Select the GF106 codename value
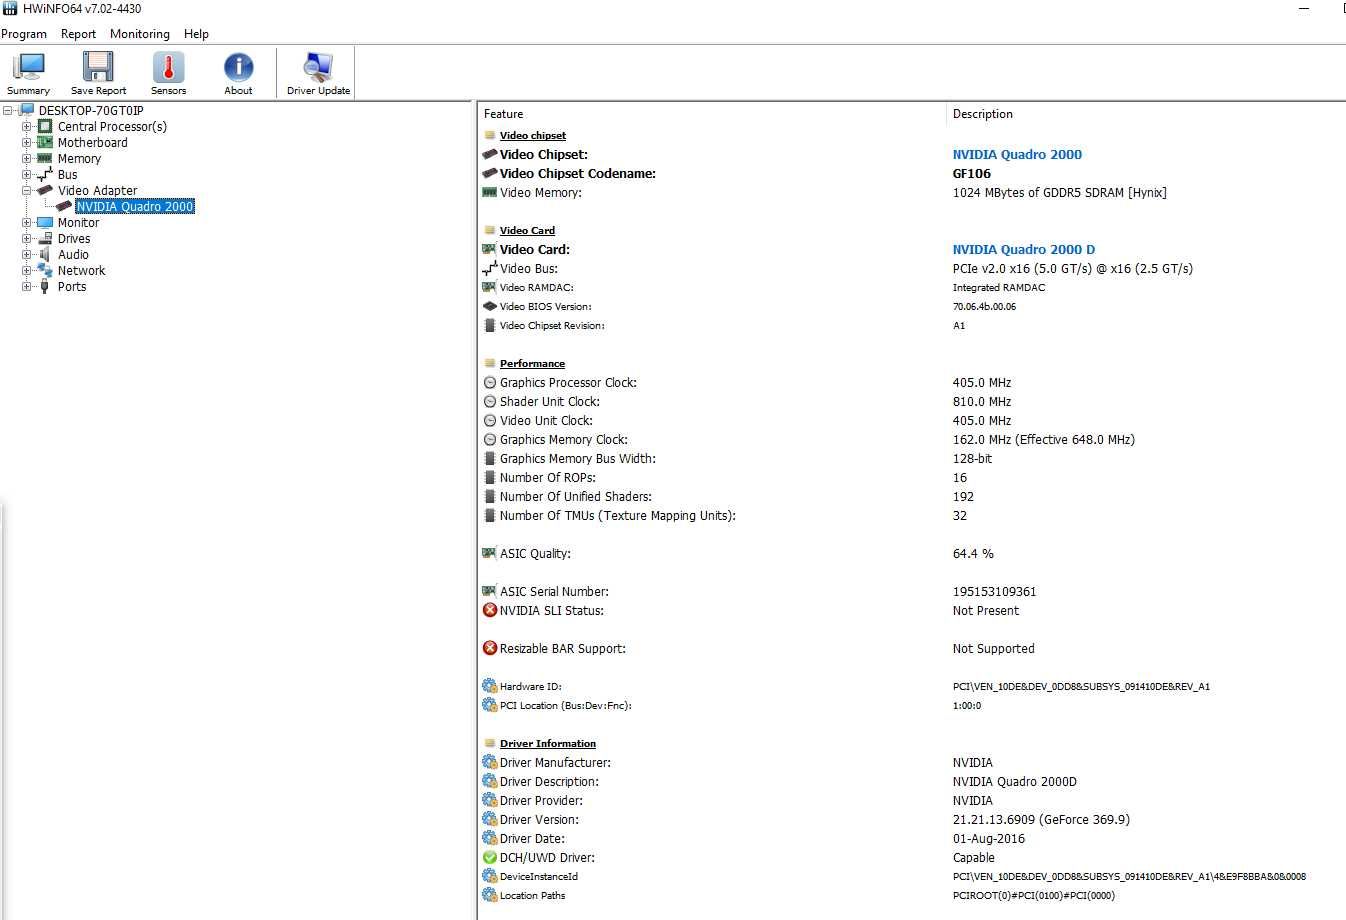Viewport: 1346px width, 920px height. pos(972,174)
